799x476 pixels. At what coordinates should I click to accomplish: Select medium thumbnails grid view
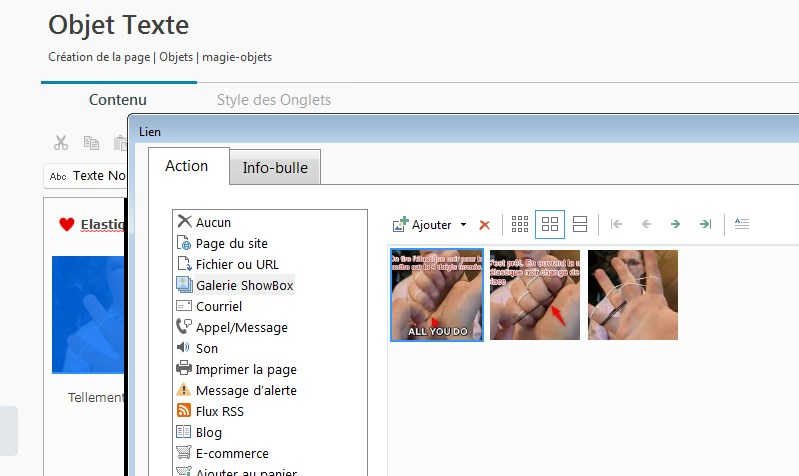pos(550,224)
